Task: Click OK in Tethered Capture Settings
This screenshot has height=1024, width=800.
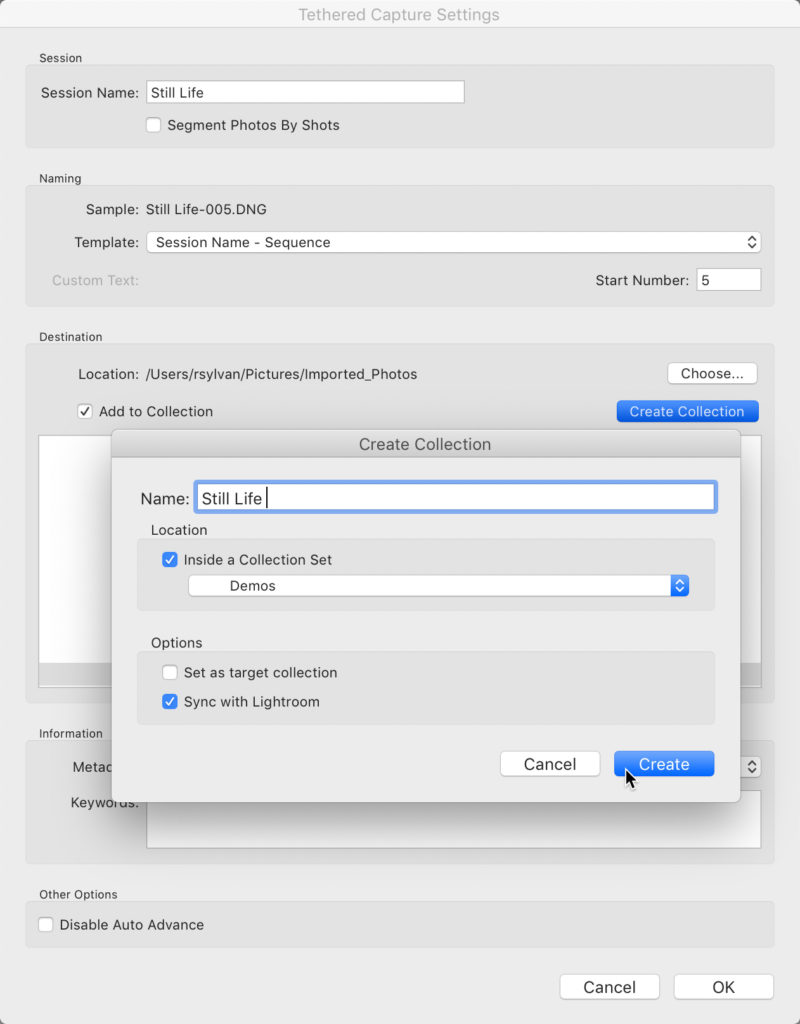Action: pyautogui.click(x=723, y=987)
